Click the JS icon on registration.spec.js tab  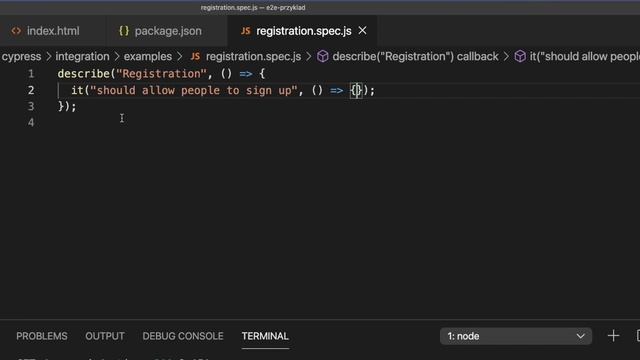pos(245,31)
